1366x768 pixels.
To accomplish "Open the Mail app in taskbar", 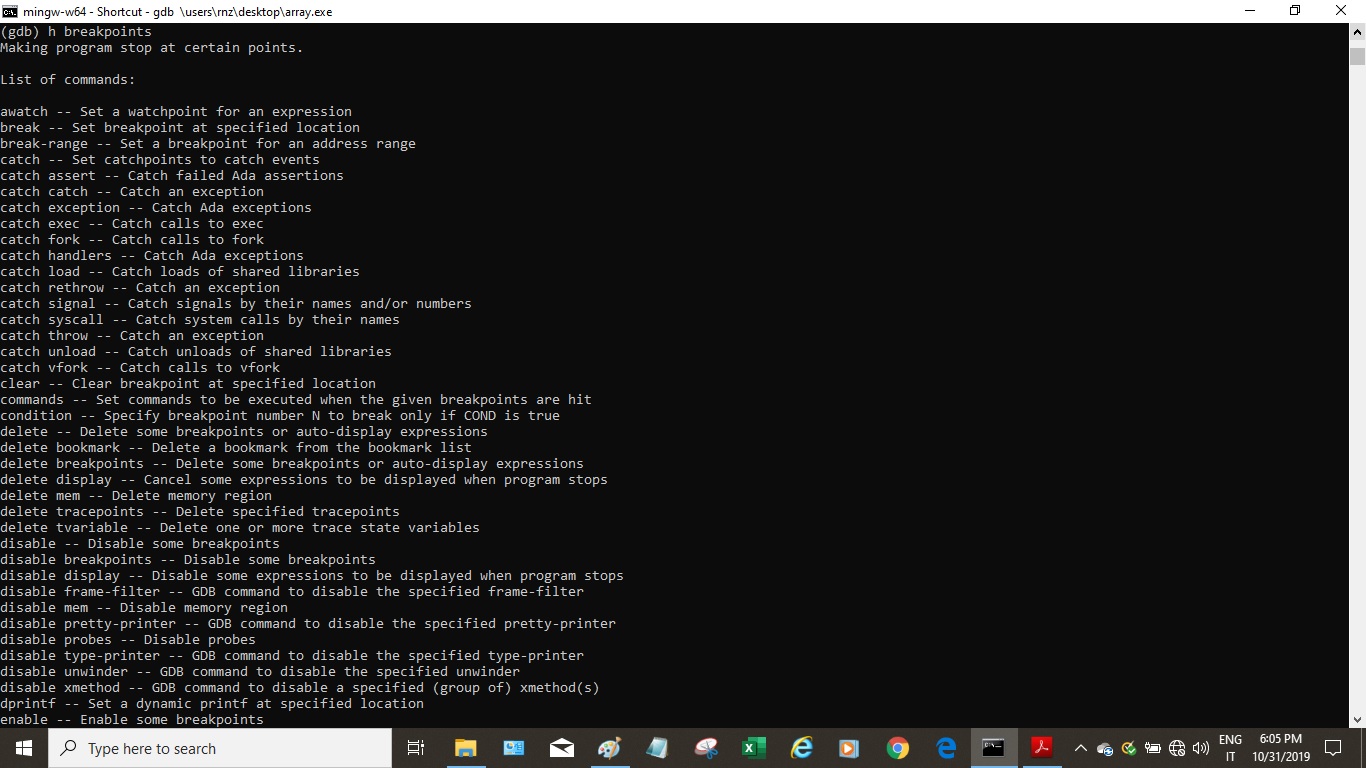I will click(562, 748).
